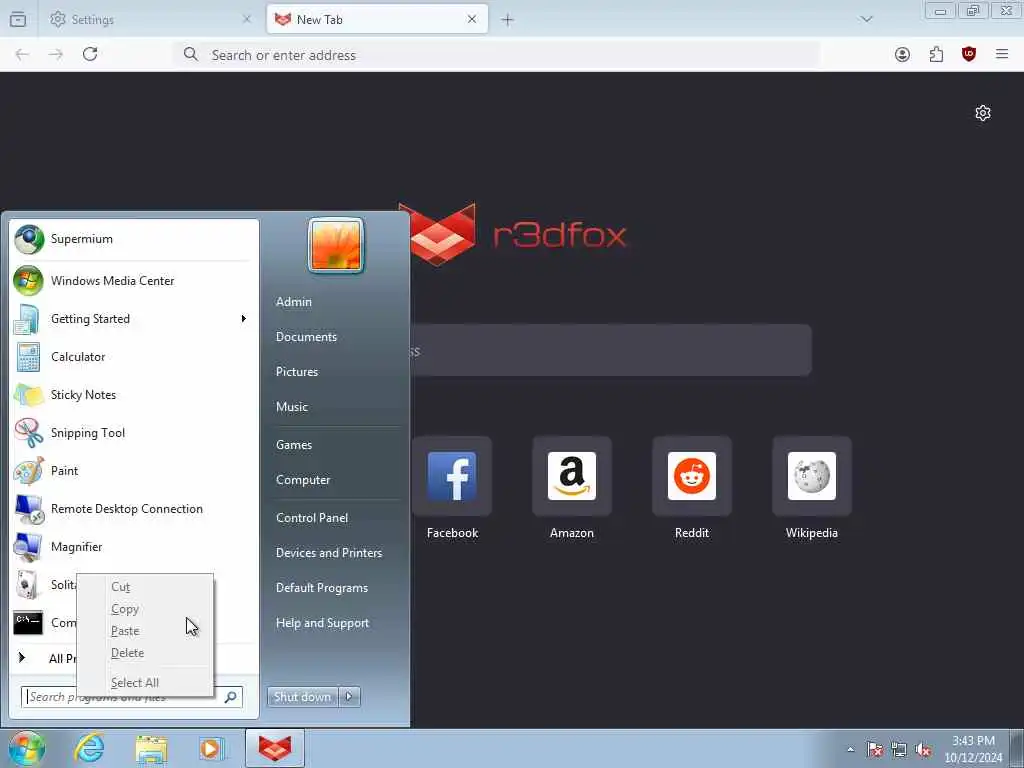Open the muted volume tray icon
The width and height of the screenshot is (1024, 768).
[923, 750]
